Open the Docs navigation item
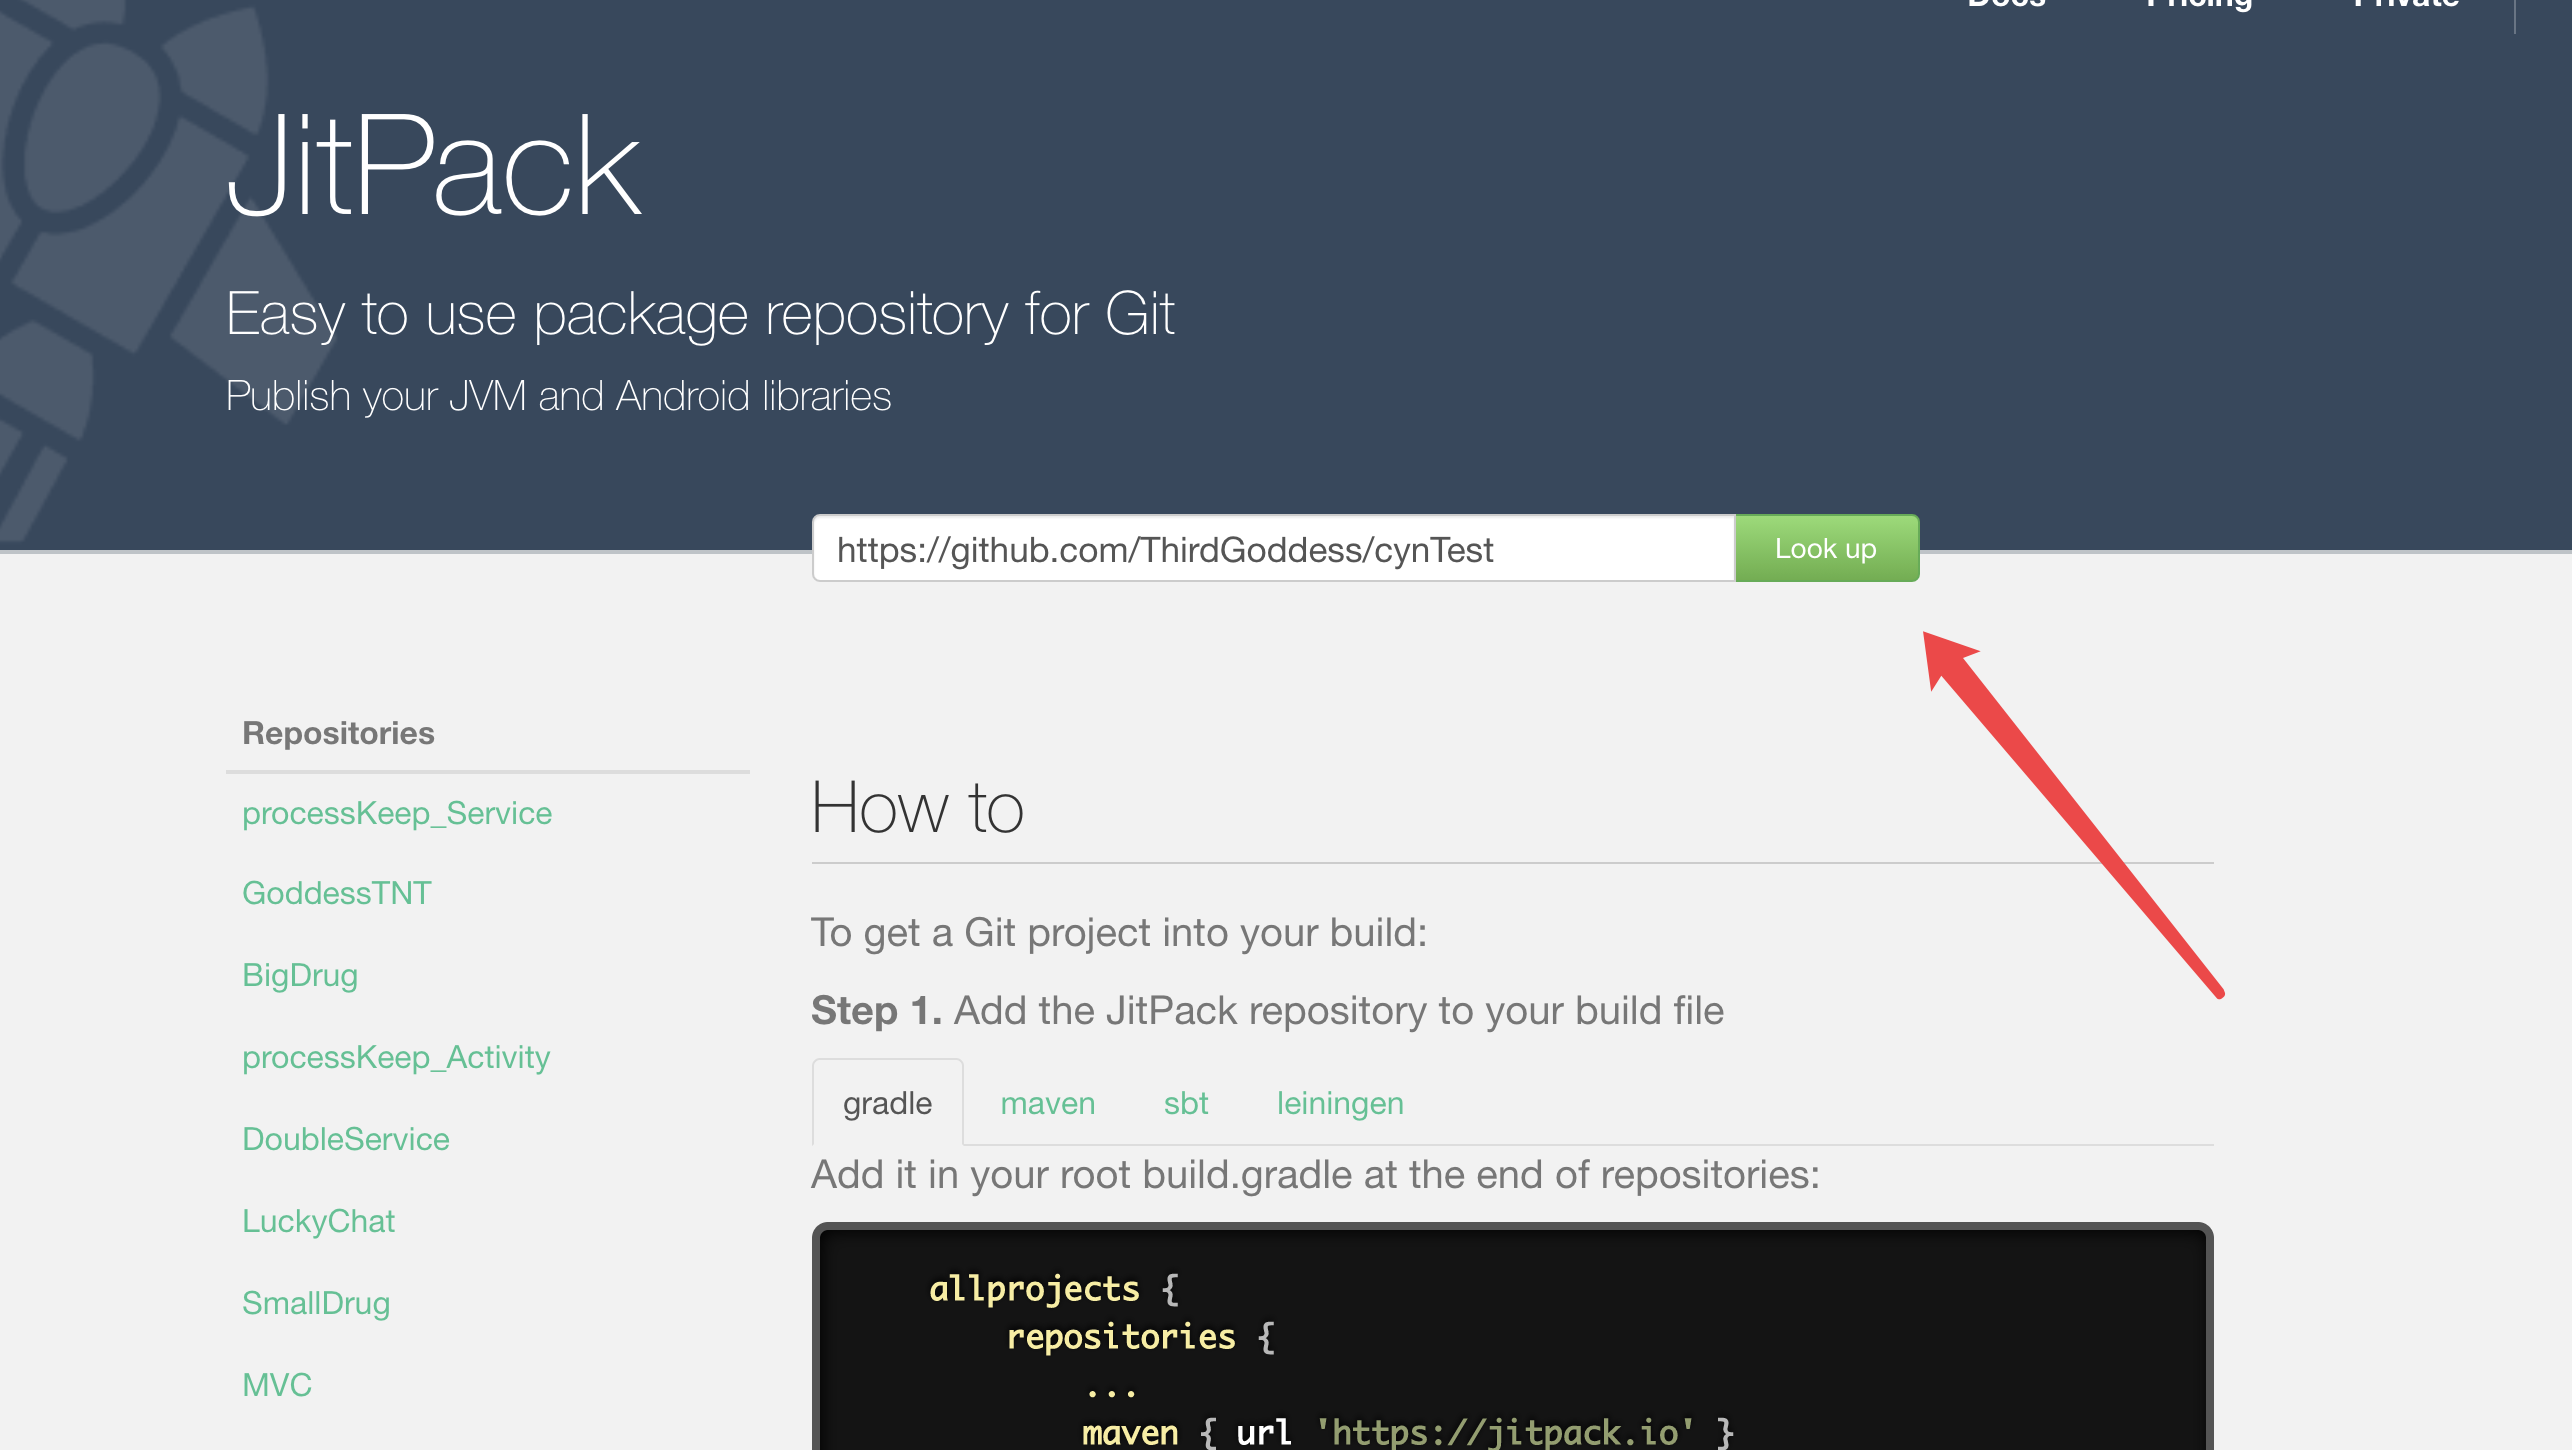This screenshot has width=2572, height=1450. 2006,6
